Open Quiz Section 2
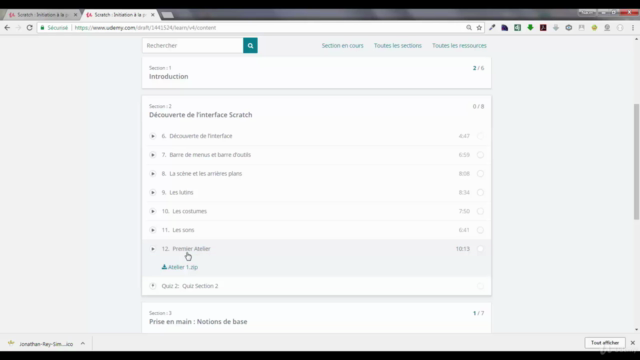This screenshot has height=360, width=640. point(200,286)
